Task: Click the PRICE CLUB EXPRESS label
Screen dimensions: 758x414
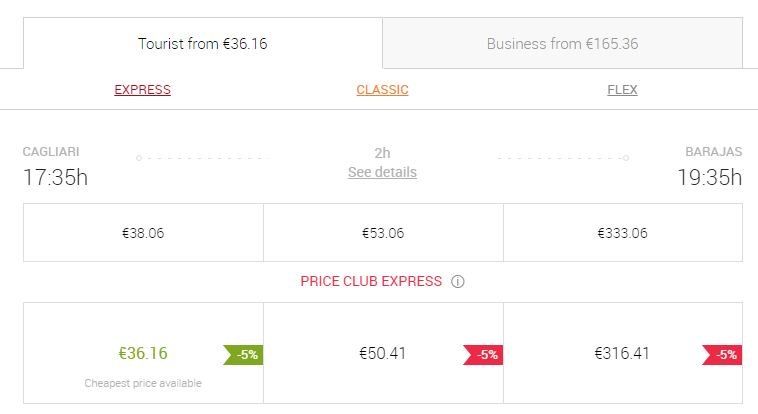Action: (x=371, y=282)
